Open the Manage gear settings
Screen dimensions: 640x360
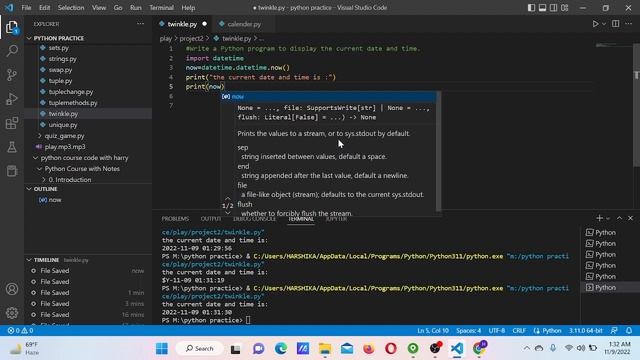coord(12,313)
